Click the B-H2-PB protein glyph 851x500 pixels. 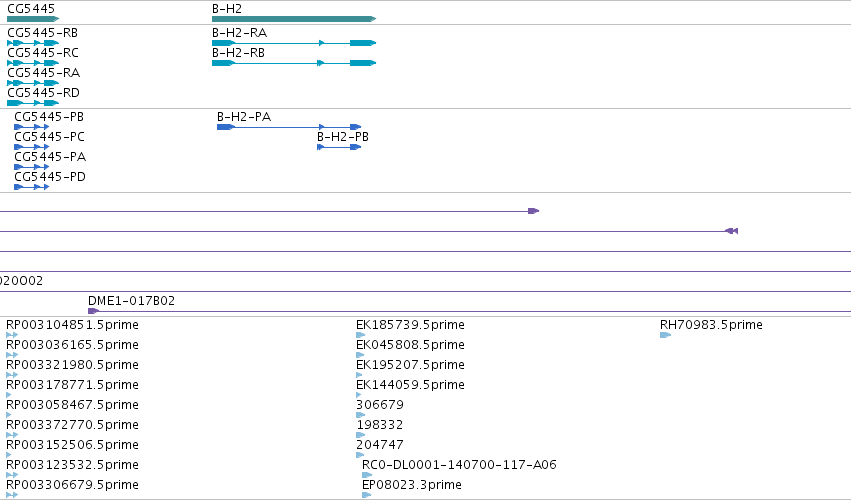(339, 147)
